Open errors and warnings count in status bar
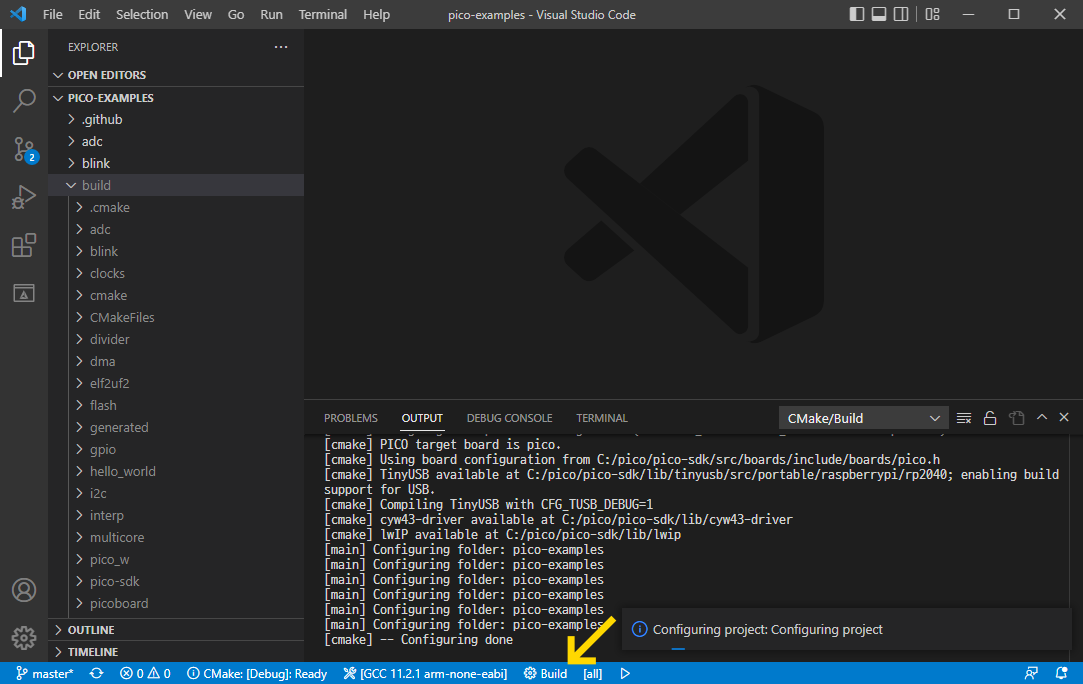1083x684 pixels. 145,674
